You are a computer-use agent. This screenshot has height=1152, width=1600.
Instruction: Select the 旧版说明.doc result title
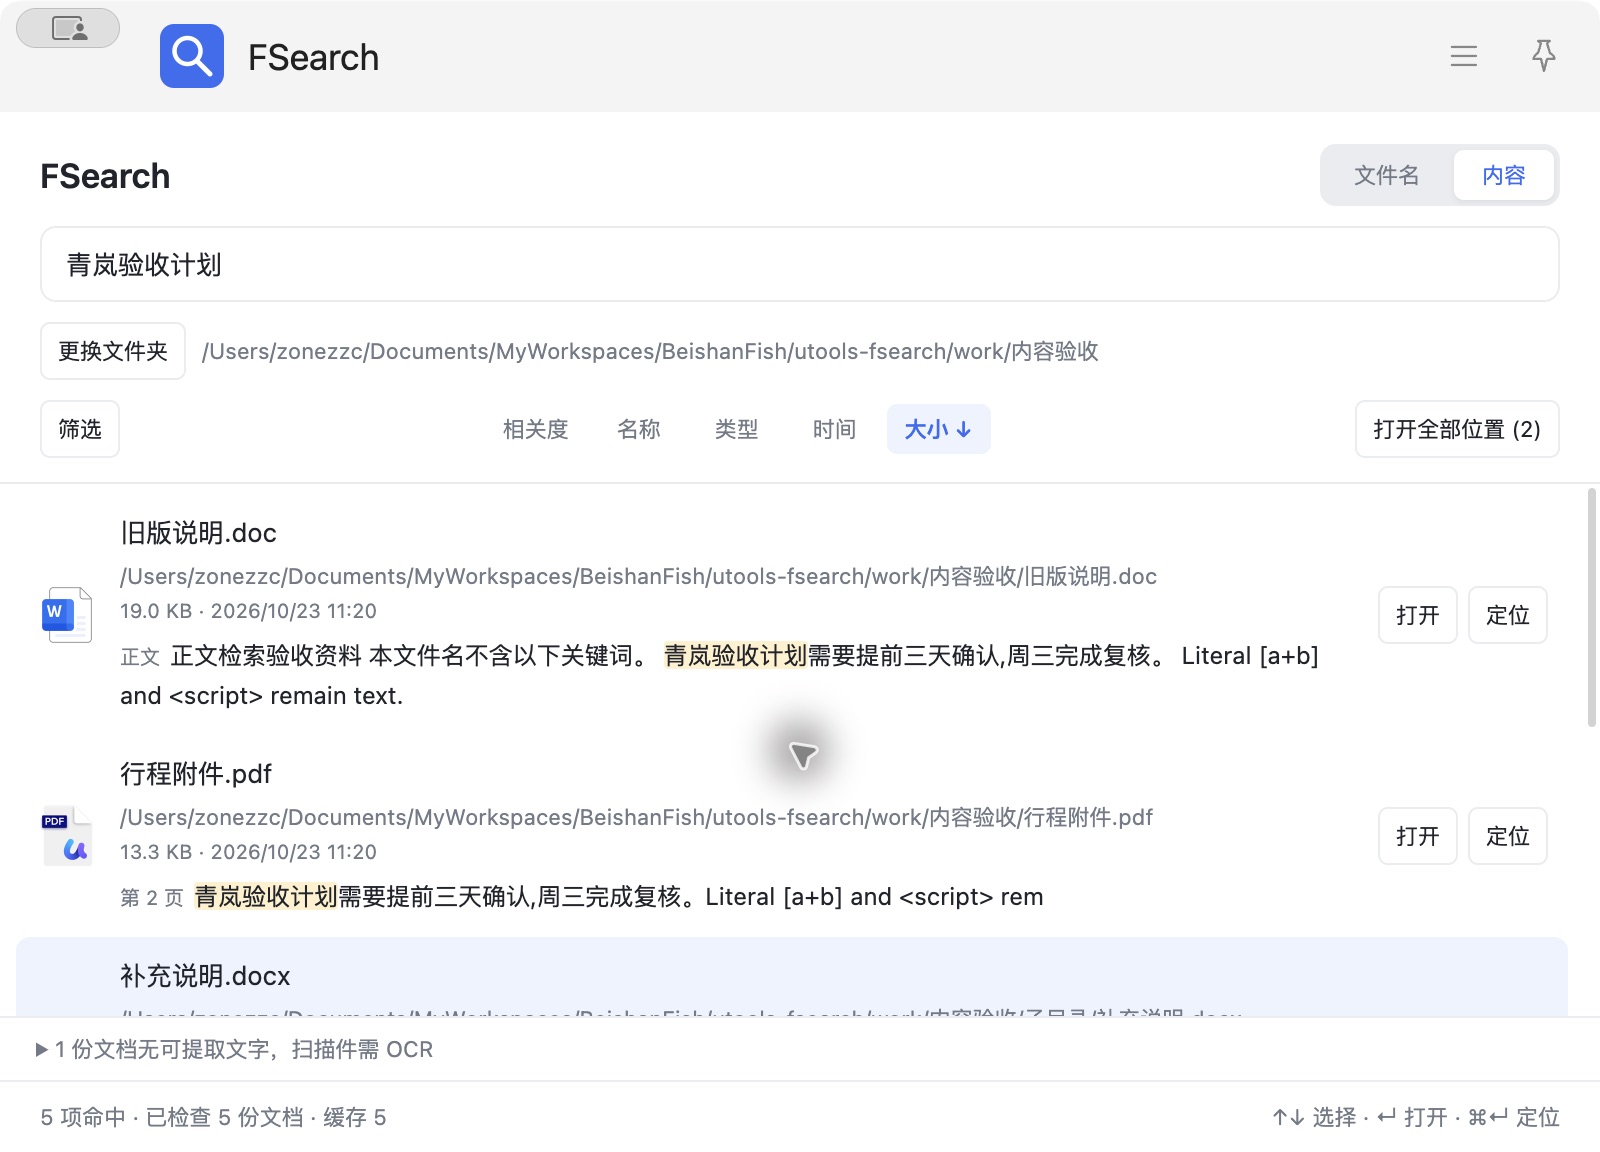[x=198, y=533]
